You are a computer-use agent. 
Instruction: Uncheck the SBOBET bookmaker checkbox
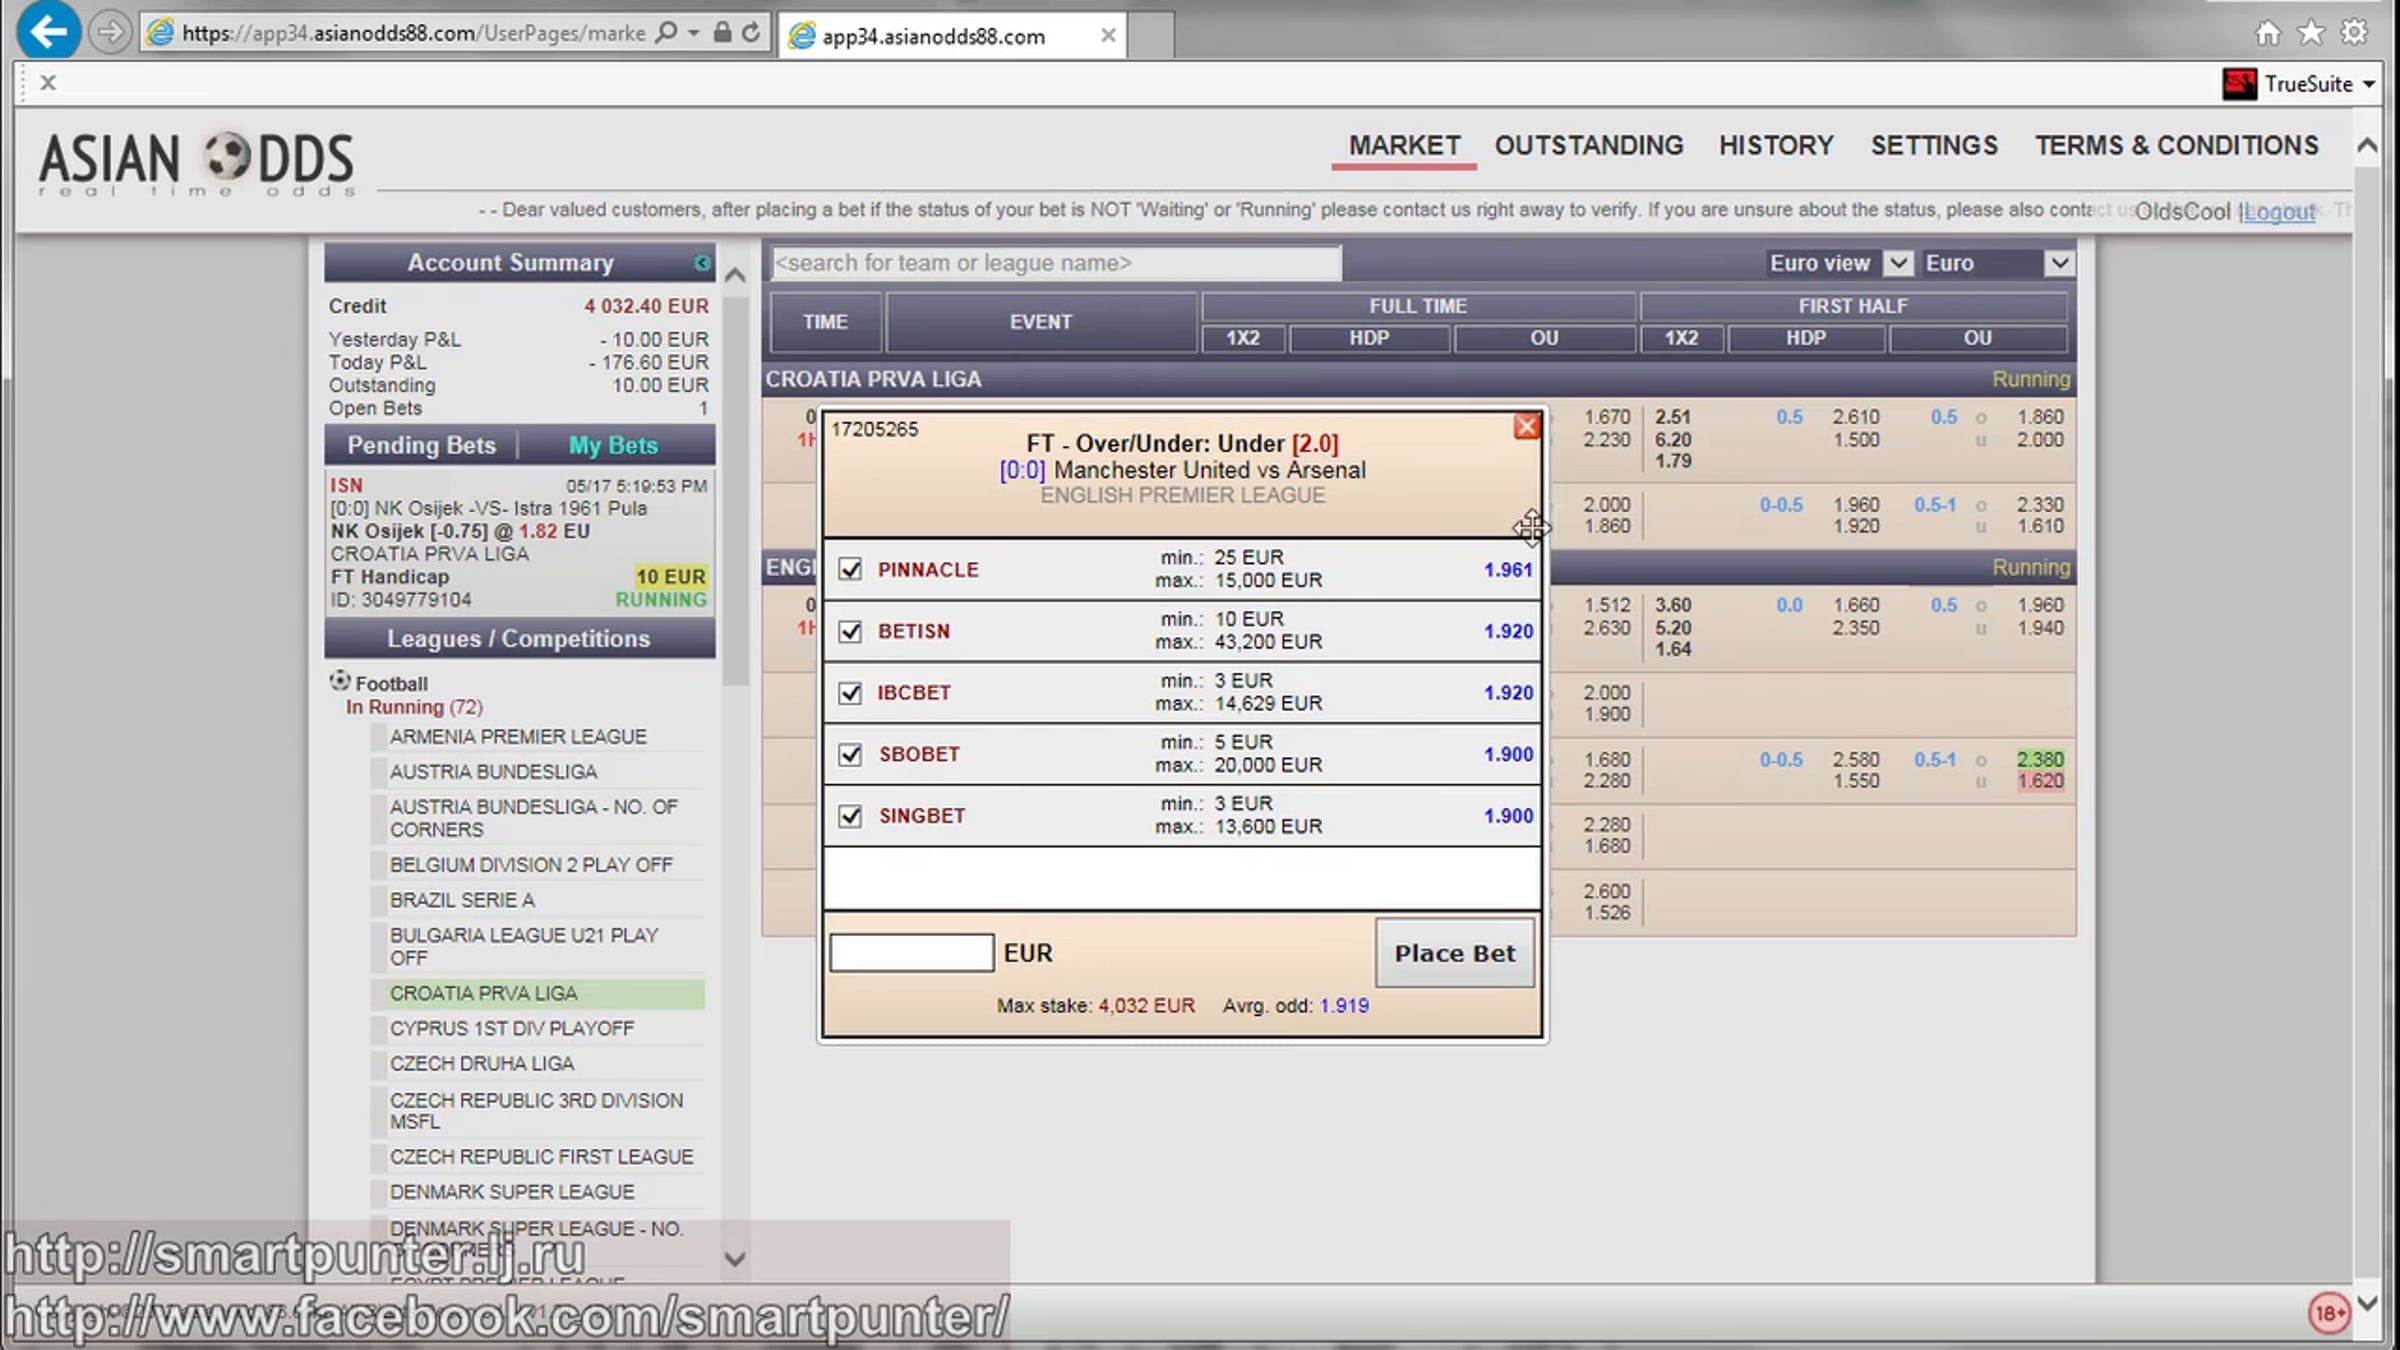coord(850,754)
